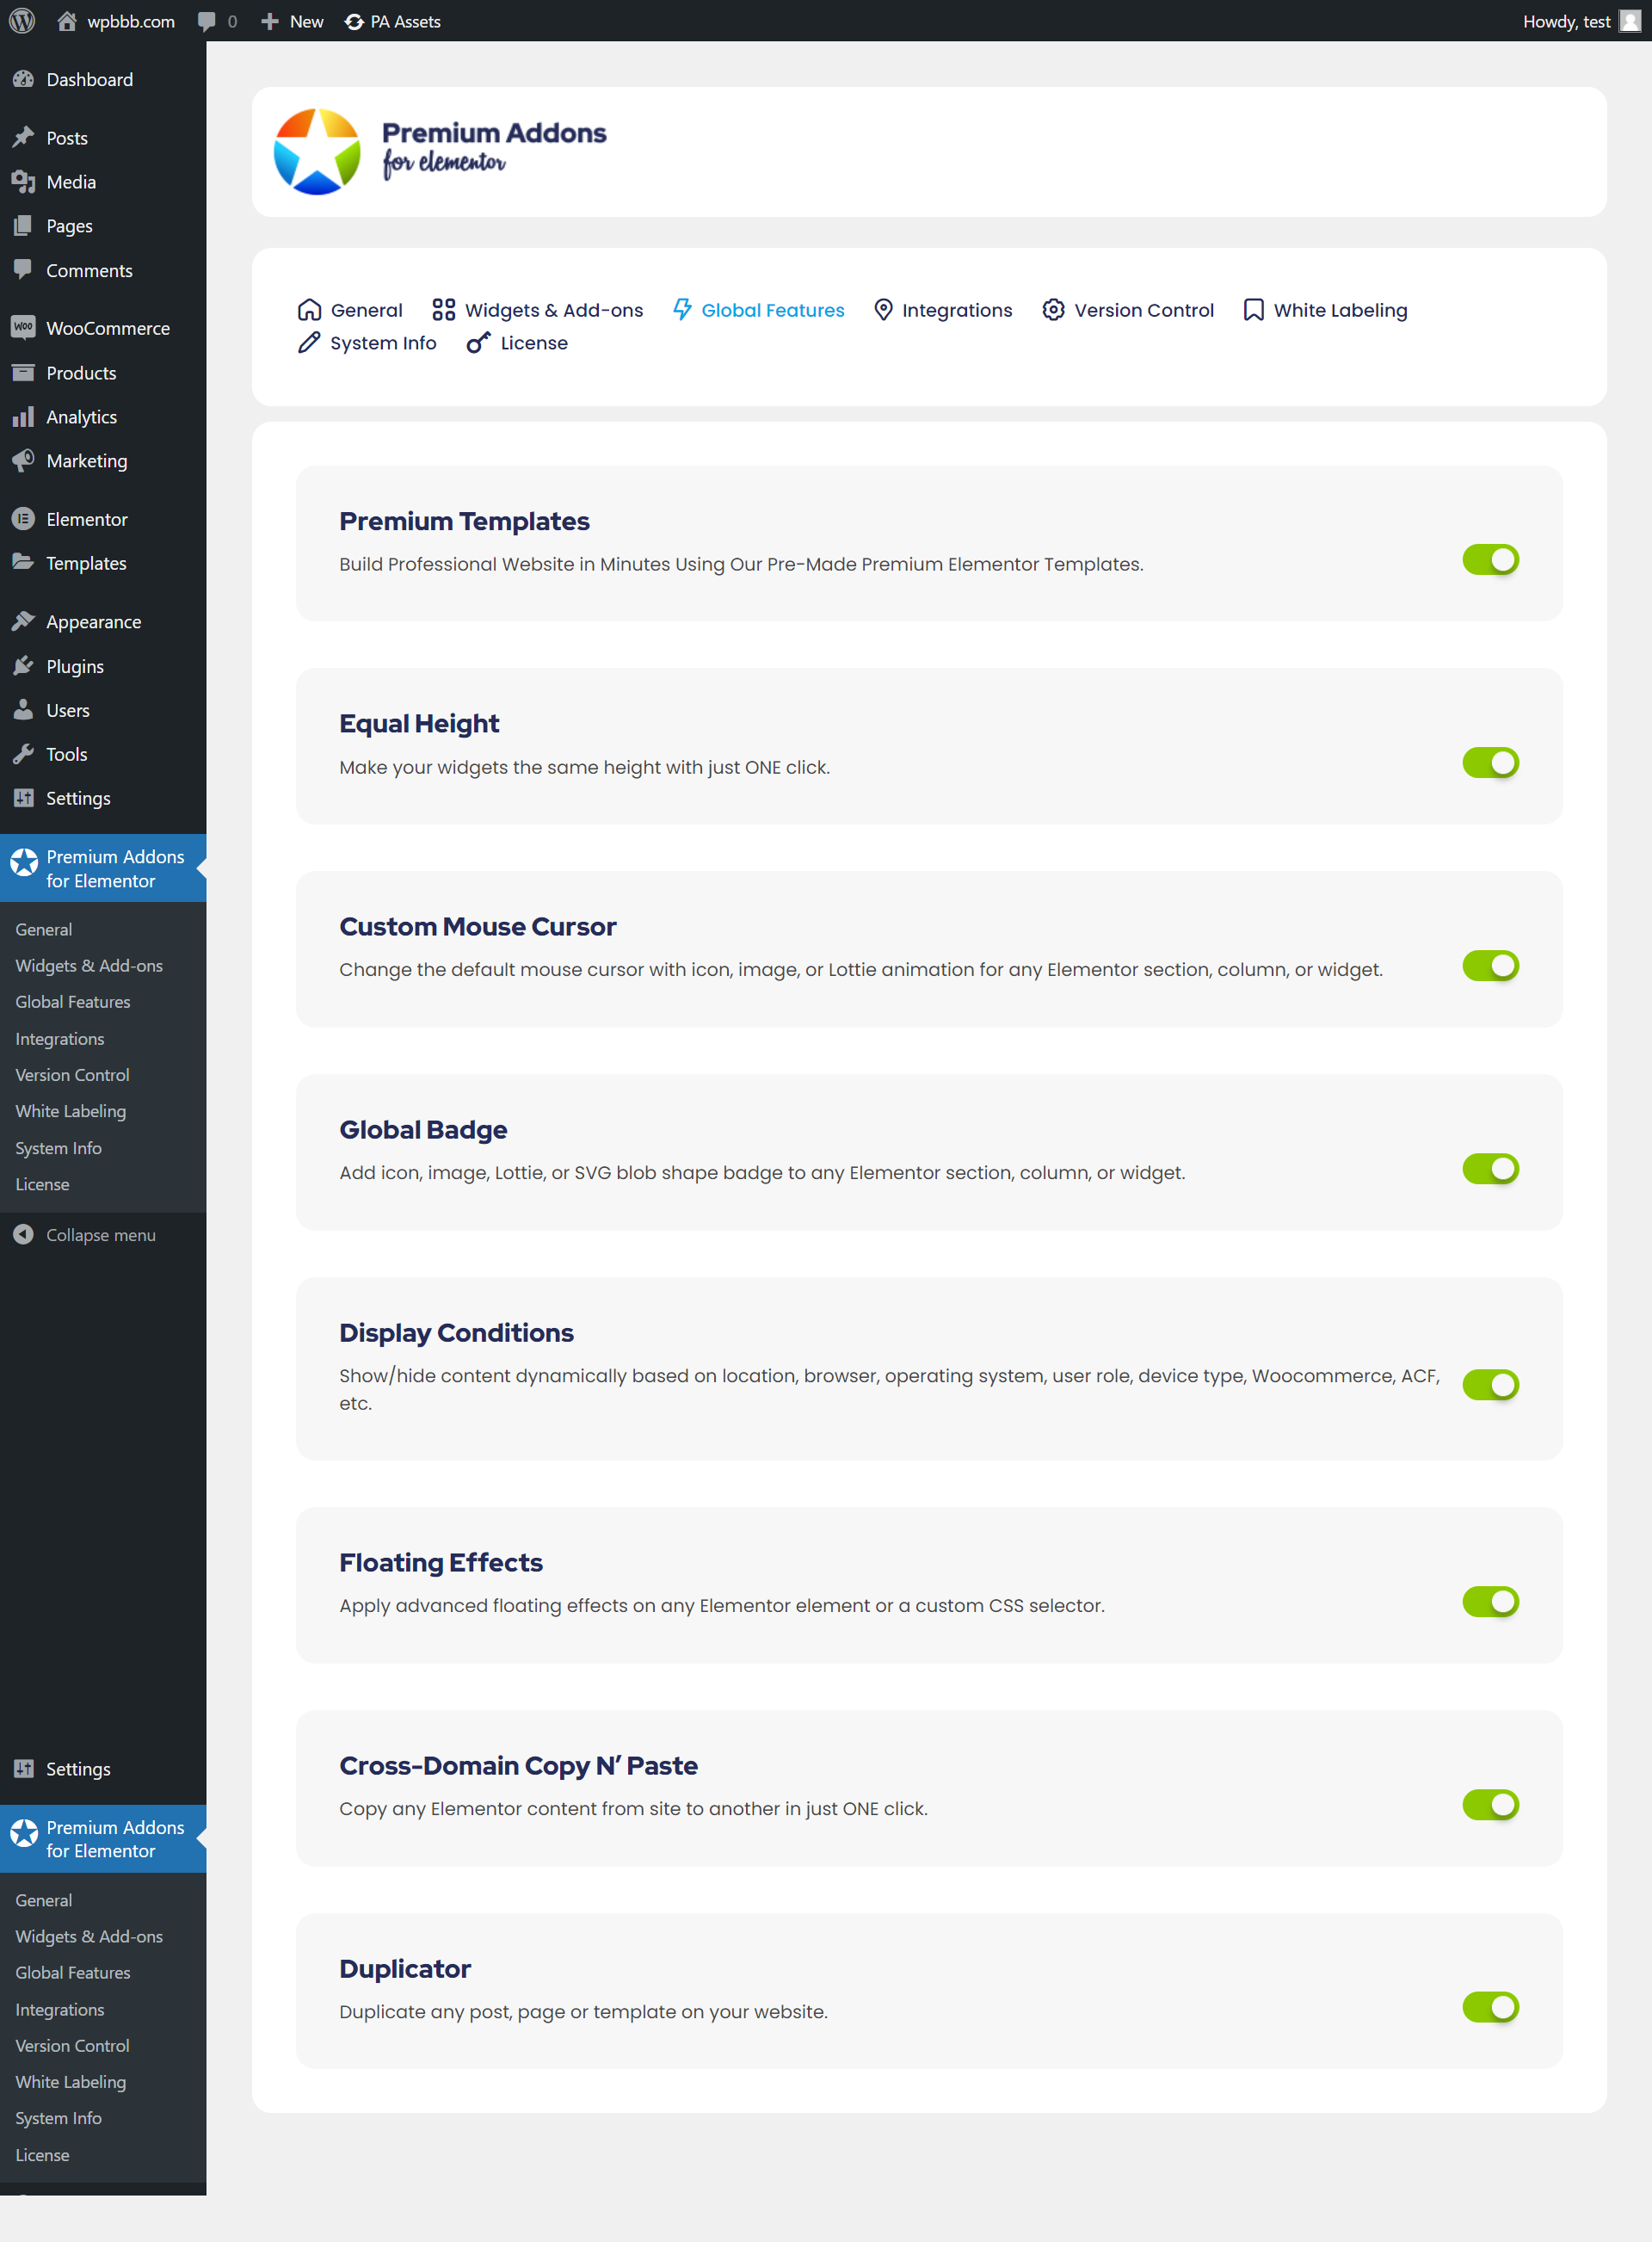Image resolution: width=1652 pixels, height=2242 pixels.
Task: Click the Tools wrench icon
Action: [24, 754]
